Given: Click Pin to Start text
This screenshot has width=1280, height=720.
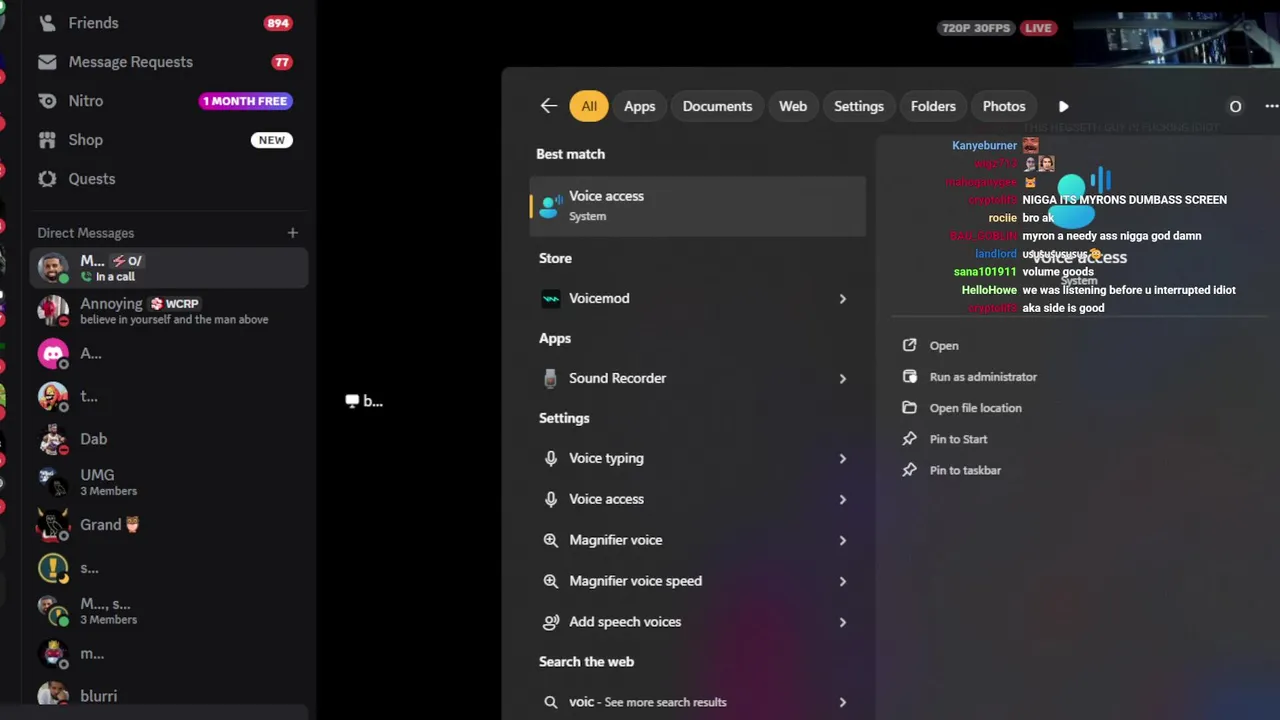Looking at the screenshot, I should [x=958, y=439].
